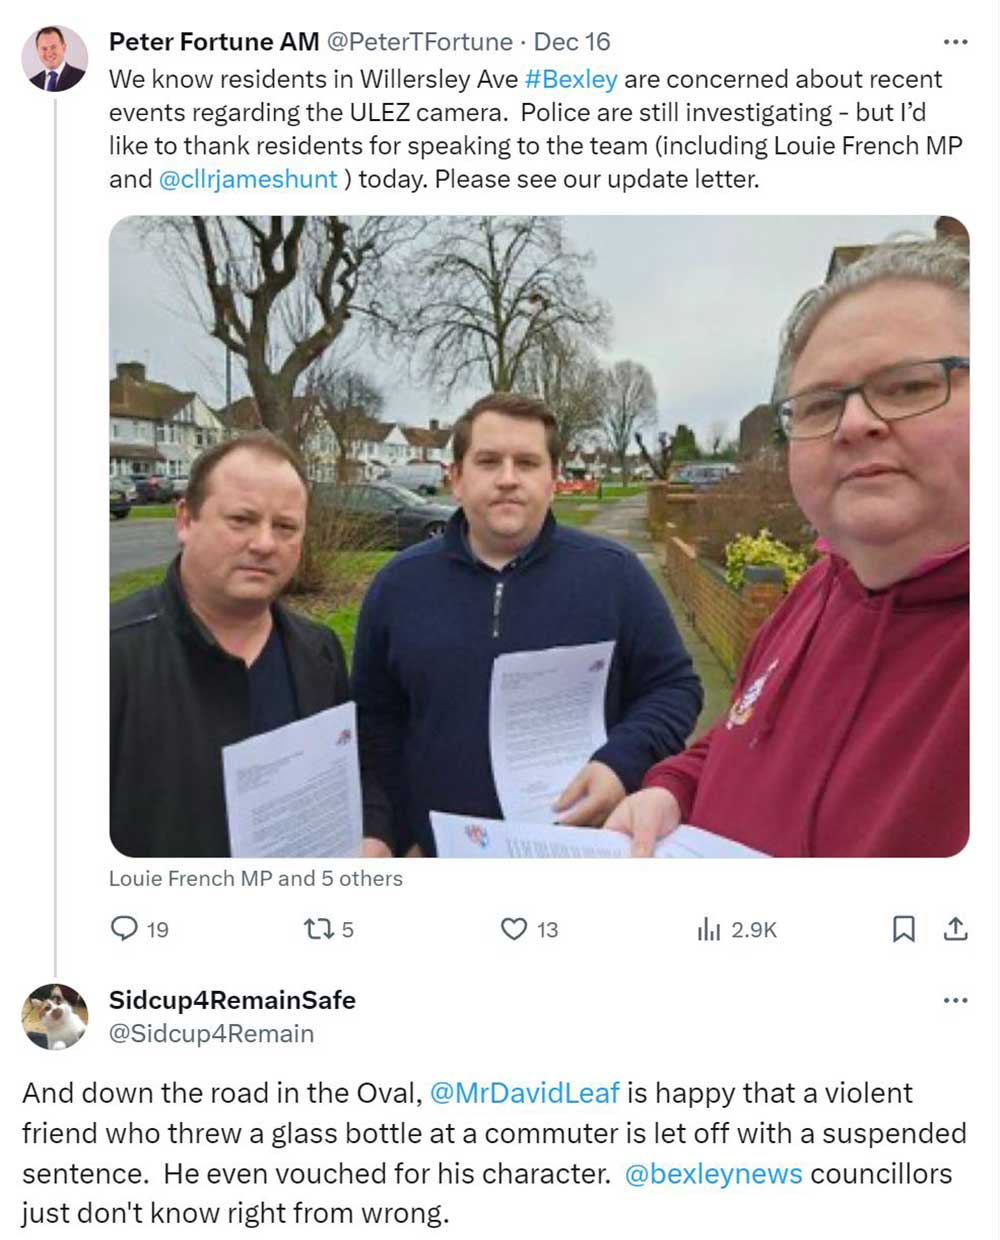The image size is (1000, 1240).
Task: Open Sidcup4RemainSafe cat avatar
Action: click(x=54, y=1016)
